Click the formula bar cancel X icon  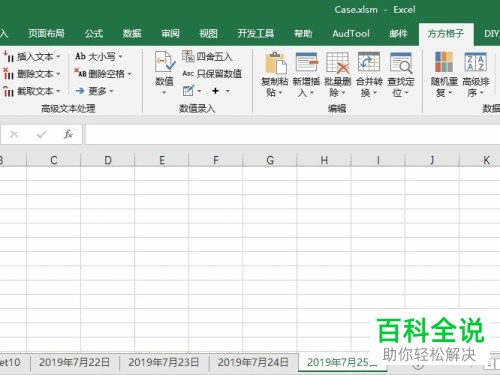click(x=14, y=134)
